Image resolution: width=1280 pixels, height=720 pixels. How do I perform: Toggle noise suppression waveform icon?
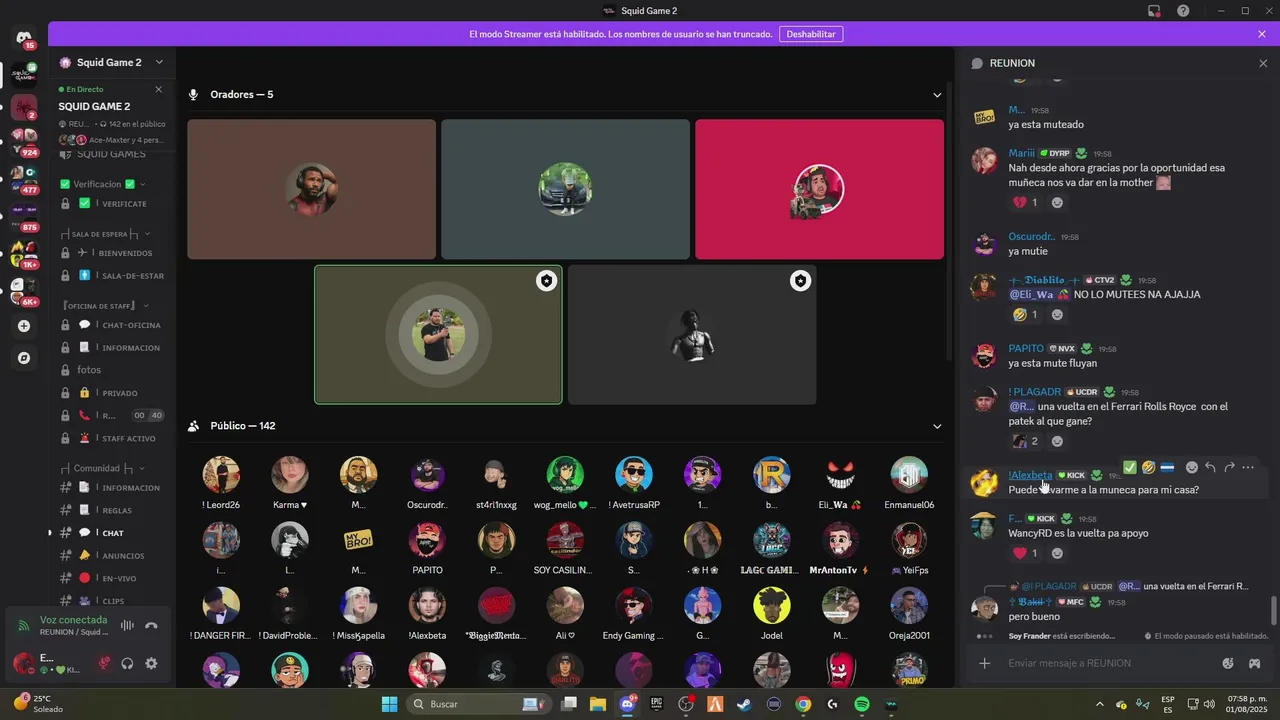click(x=127, y=626)
